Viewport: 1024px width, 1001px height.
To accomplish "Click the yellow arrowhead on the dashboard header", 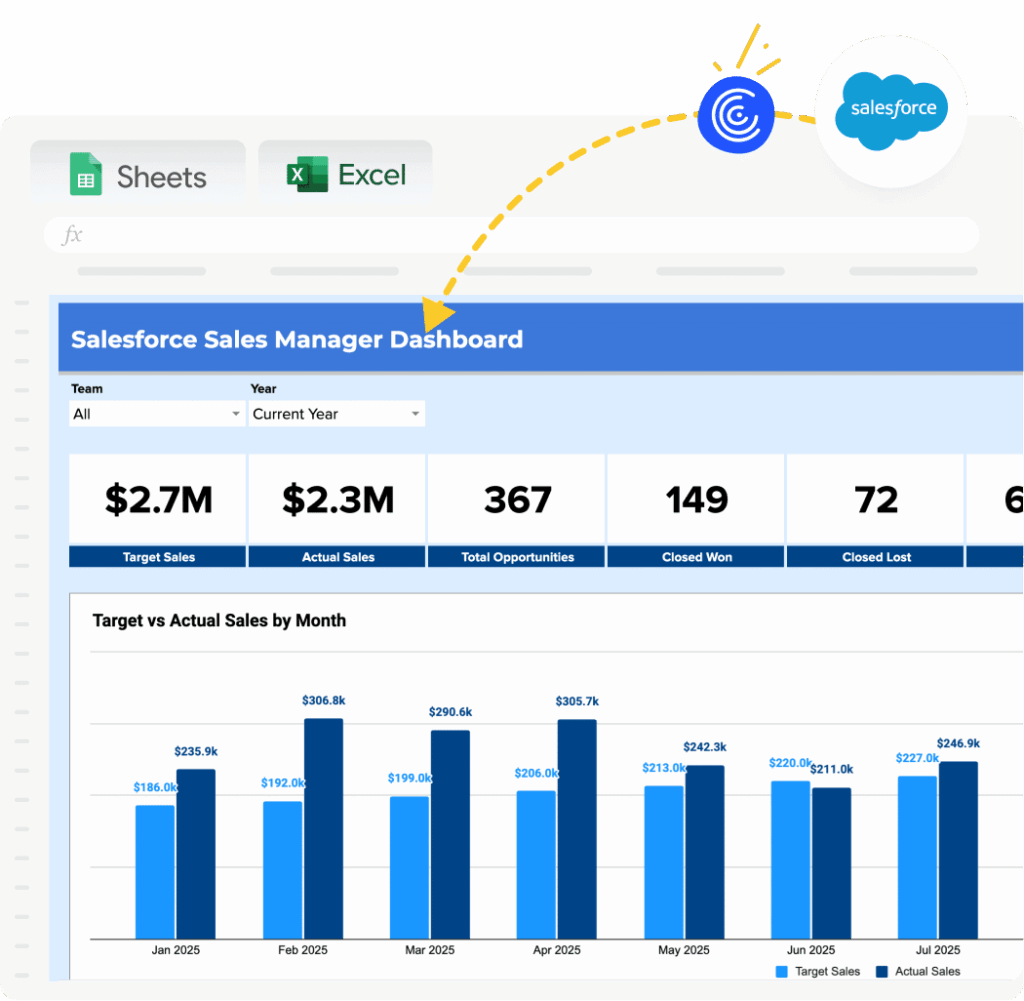I will pos(435,312).
